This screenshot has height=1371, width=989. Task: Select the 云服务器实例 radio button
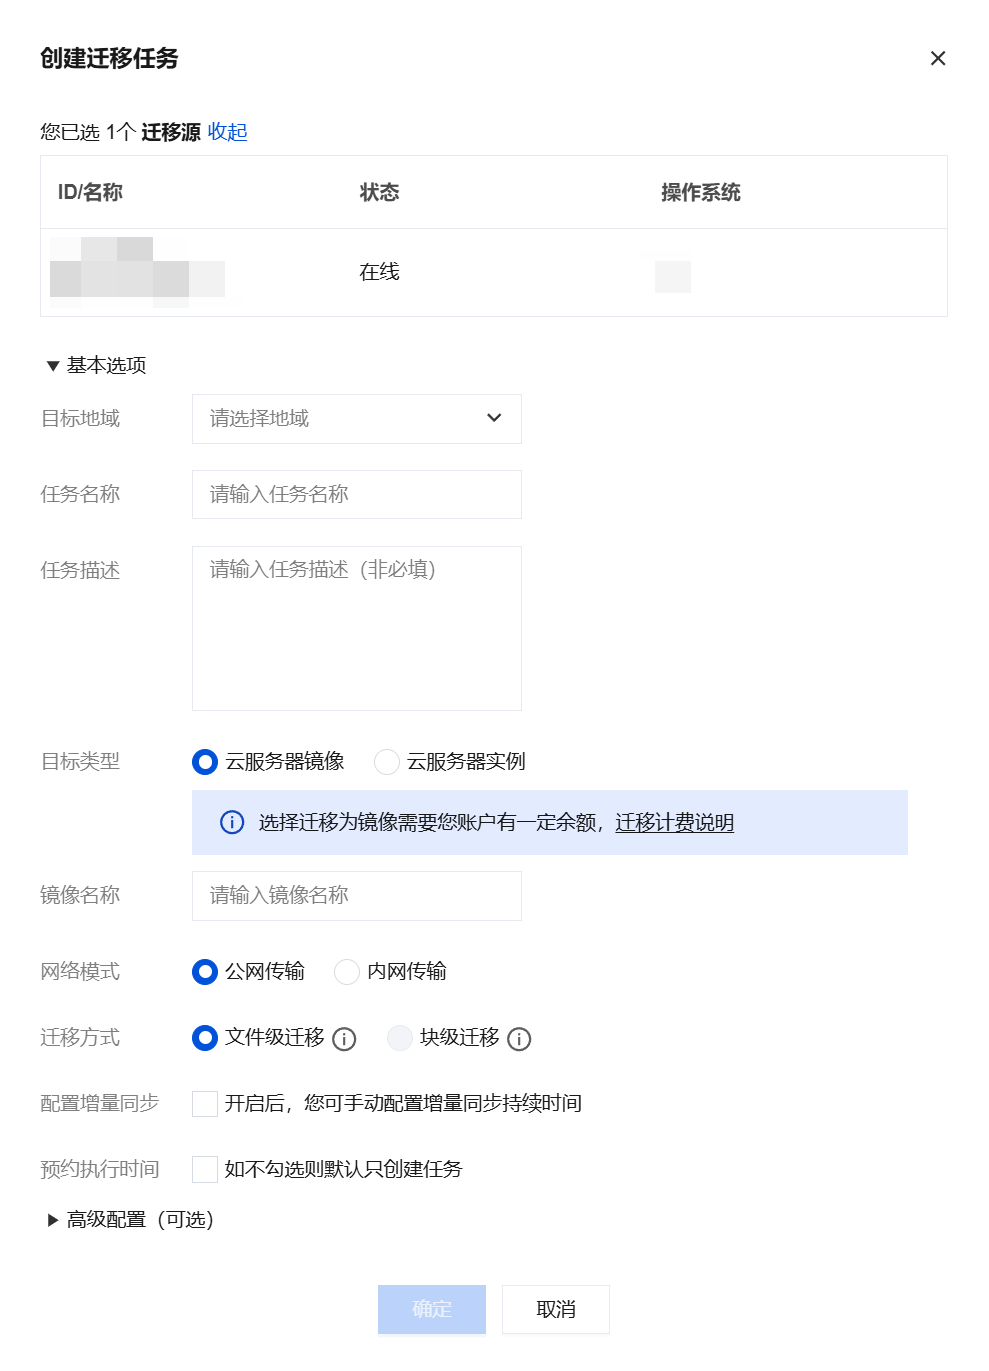pos(387,762)
